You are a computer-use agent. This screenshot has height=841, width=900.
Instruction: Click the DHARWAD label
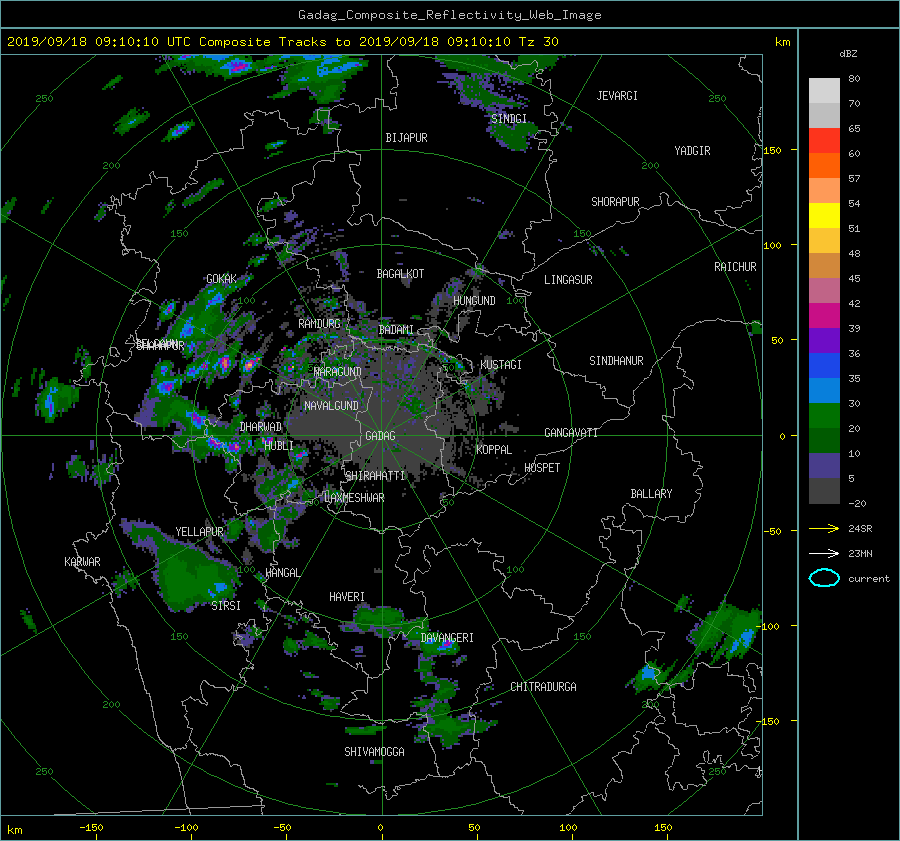[261, 427]
